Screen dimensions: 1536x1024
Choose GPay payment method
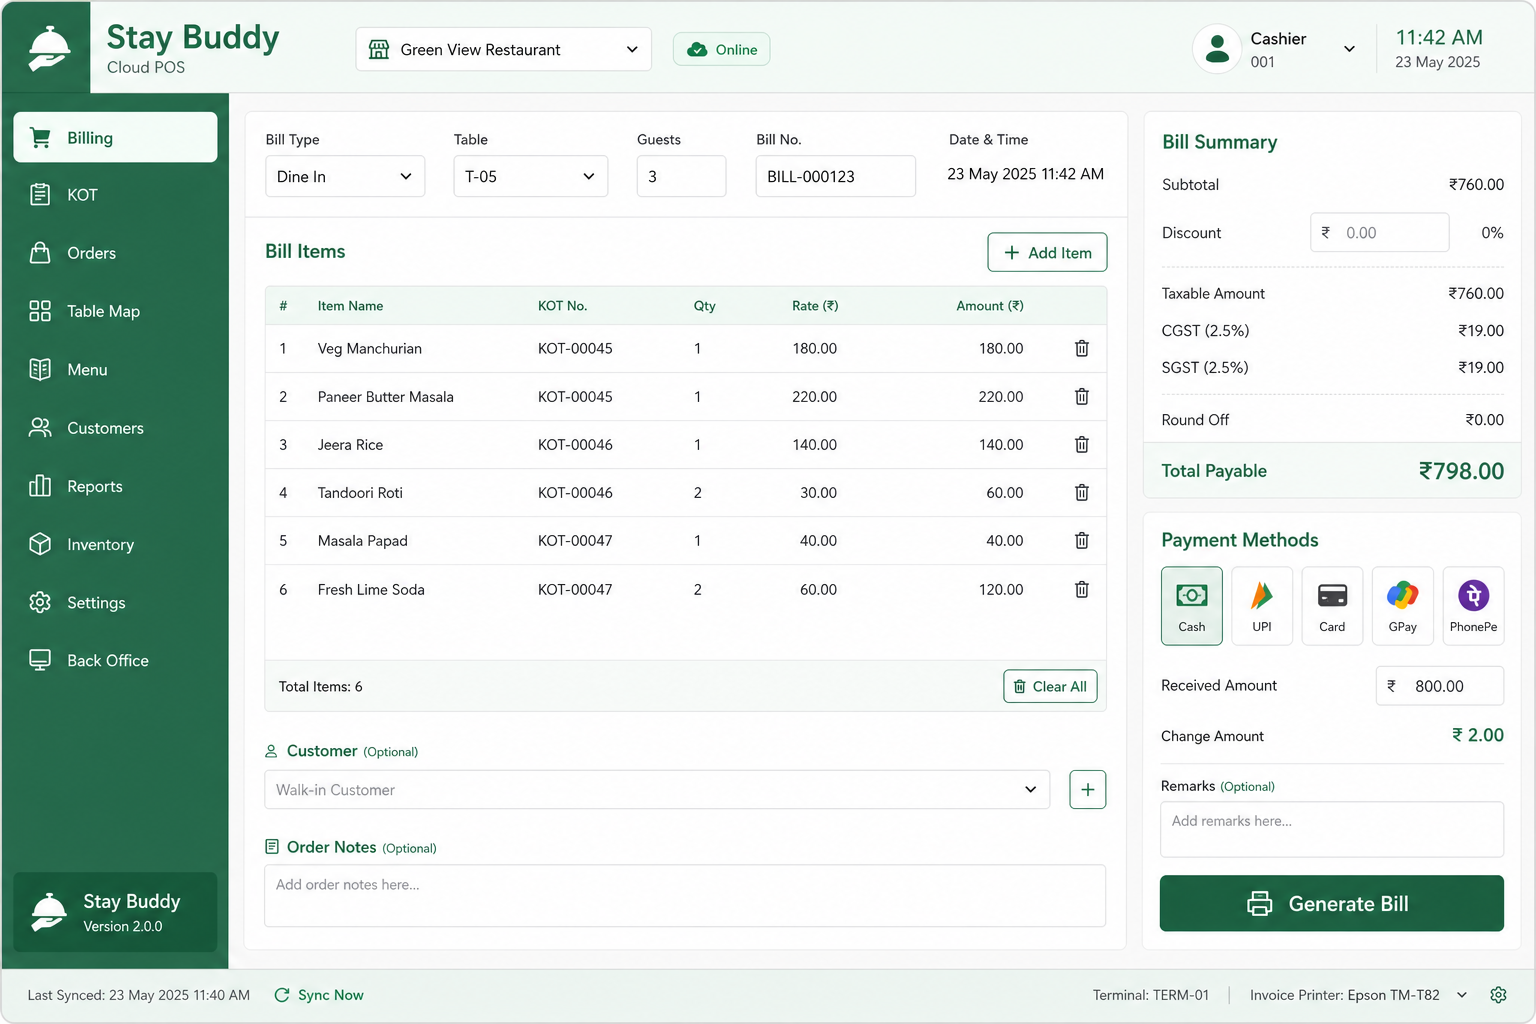[1403, 606]
